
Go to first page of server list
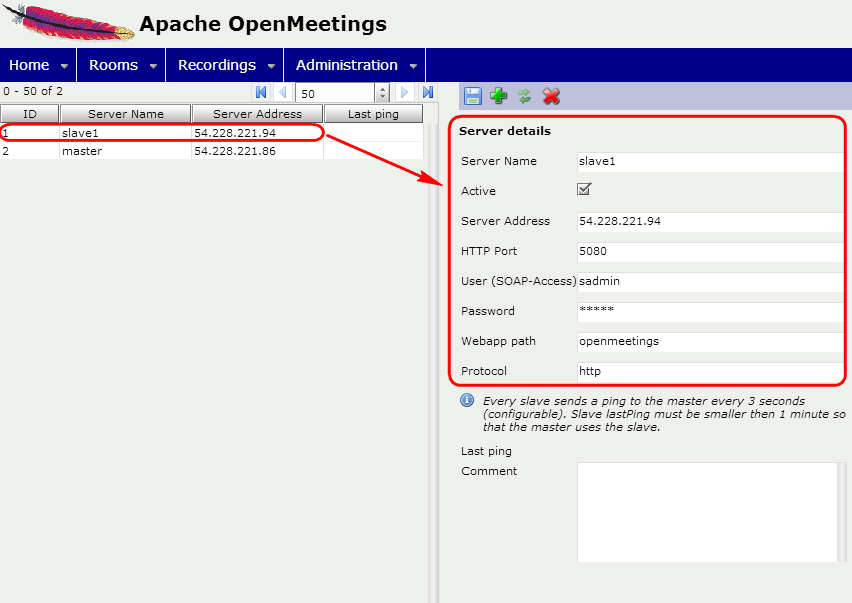261,92
